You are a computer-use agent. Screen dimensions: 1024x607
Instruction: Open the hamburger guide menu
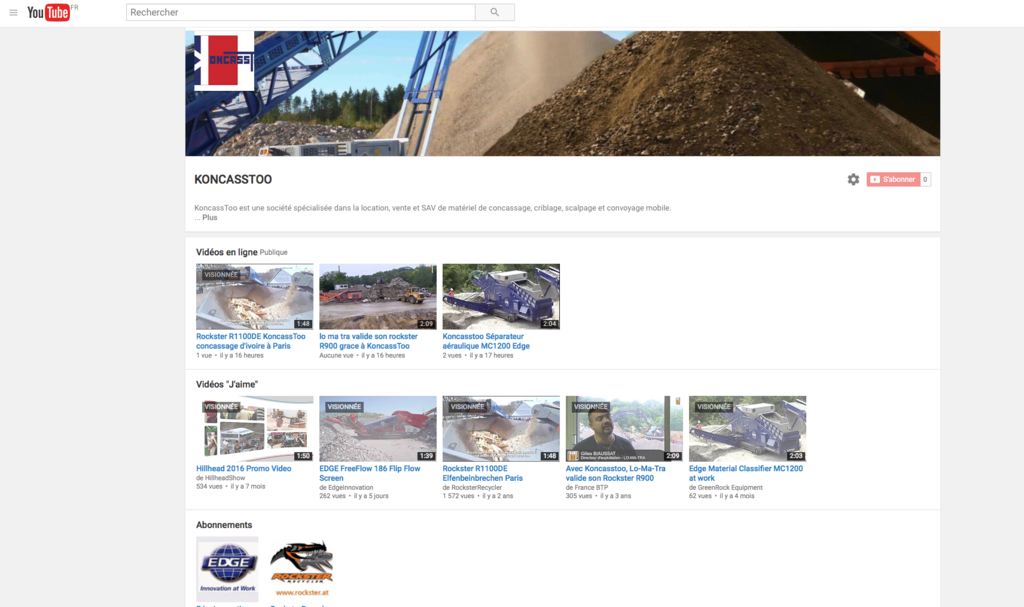coord(13,13)
